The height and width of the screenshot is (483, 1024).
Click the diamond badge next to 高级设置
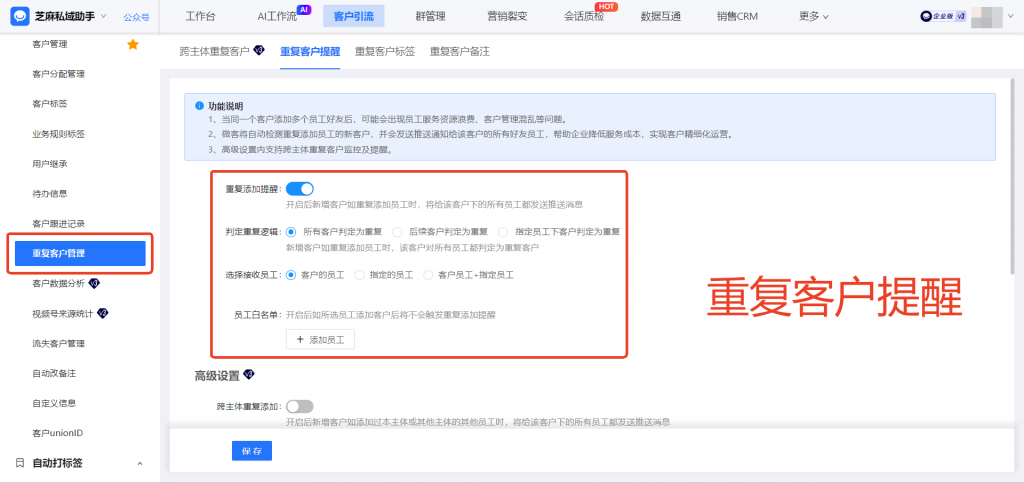pyautogui.click(x=248, y=375)
